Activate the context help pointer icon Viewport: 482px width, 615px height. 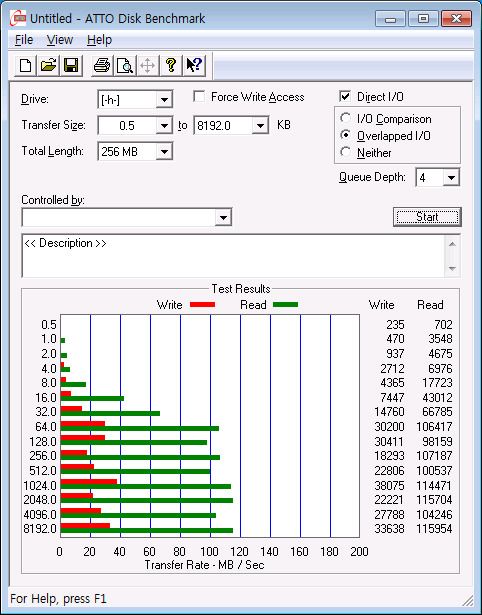click(194, 65)
